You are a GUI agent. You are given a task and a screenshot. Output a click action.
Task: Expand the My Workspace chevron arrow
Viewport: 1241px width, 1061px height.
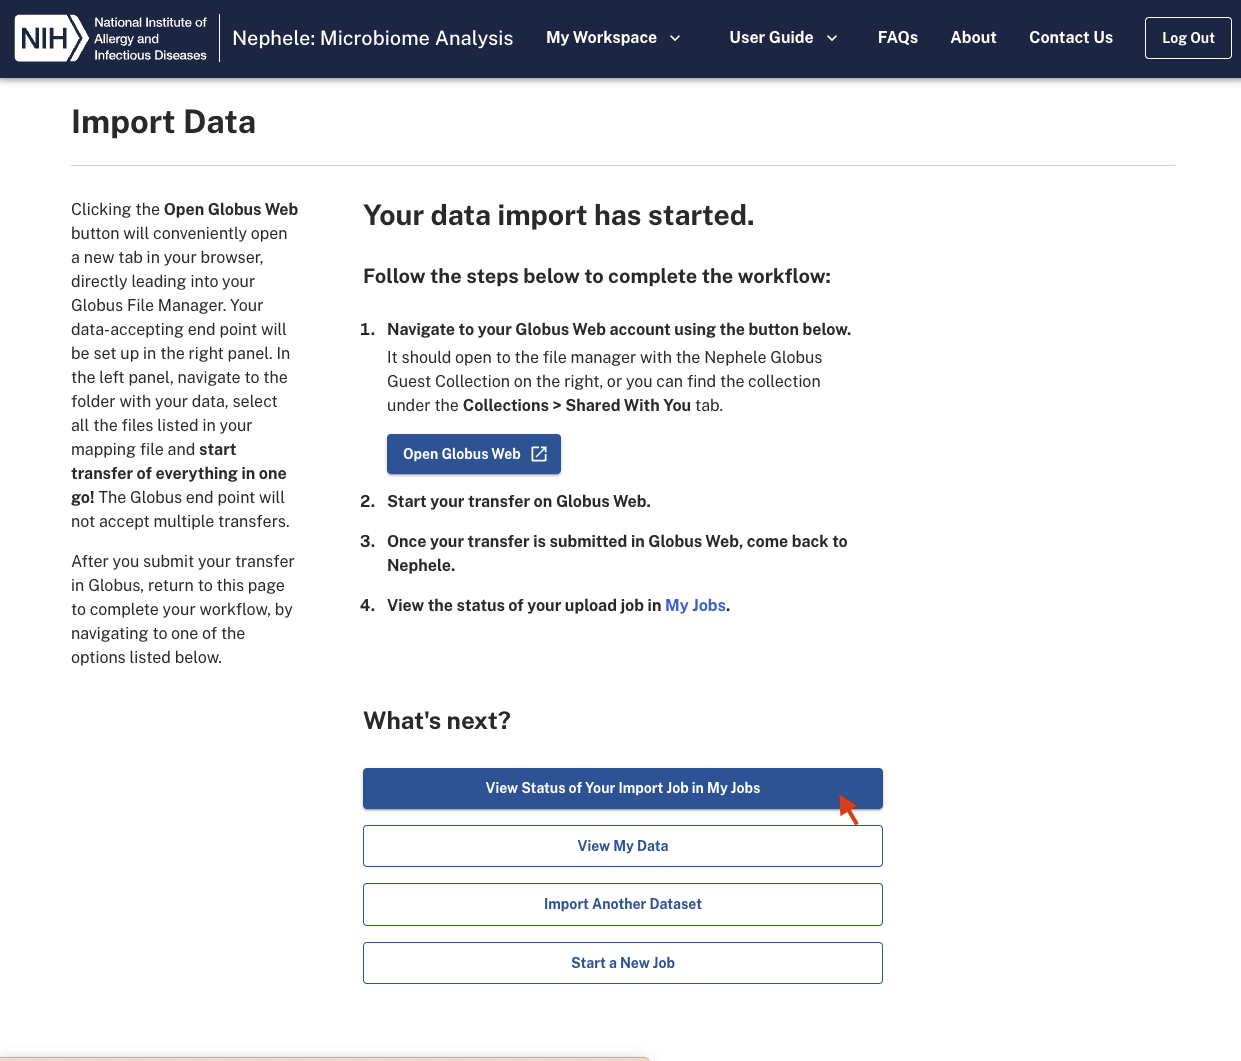click(x=675, y=38)
